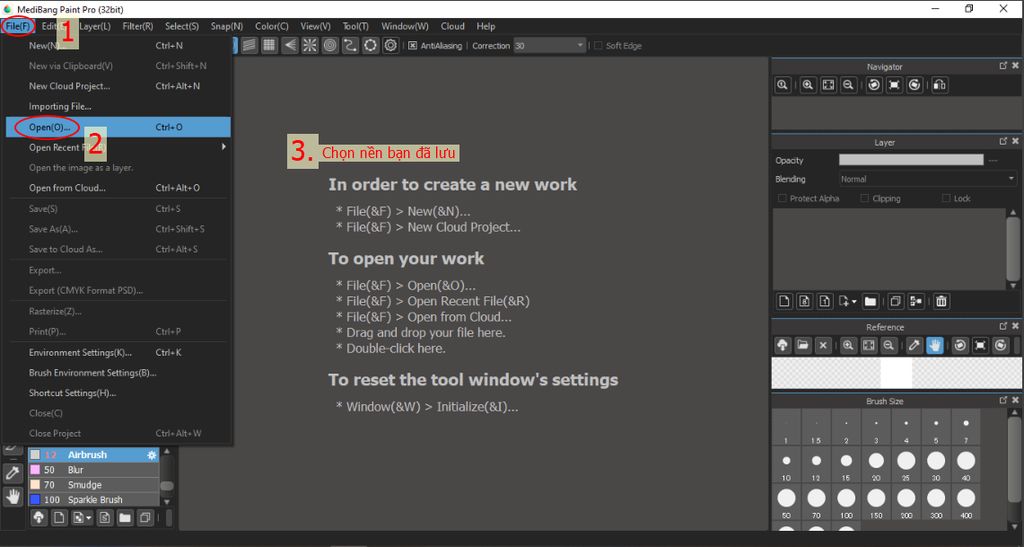
Task: Select the grid cross snap icon
Action: pyautogui.click(x=269, y=45)
